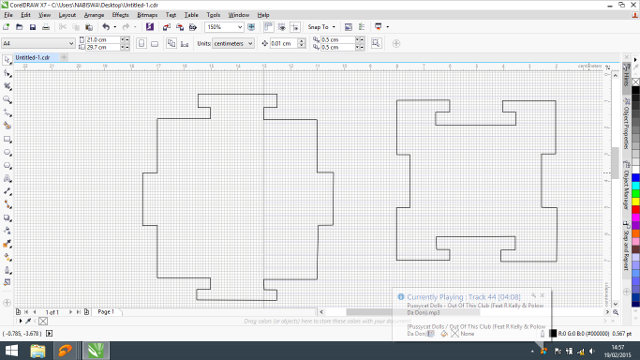Click the Undo arrow icon
The height and width of the screenshot is (360, 640).
(x=106, y=27)
